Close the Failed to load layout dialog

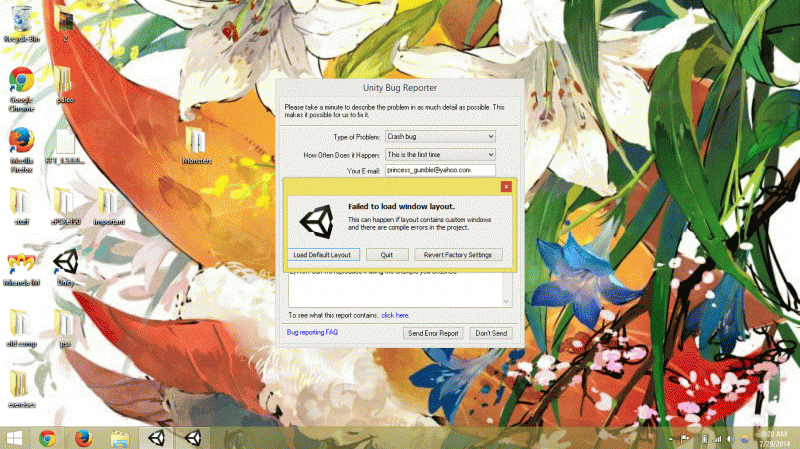pos(506,187)
